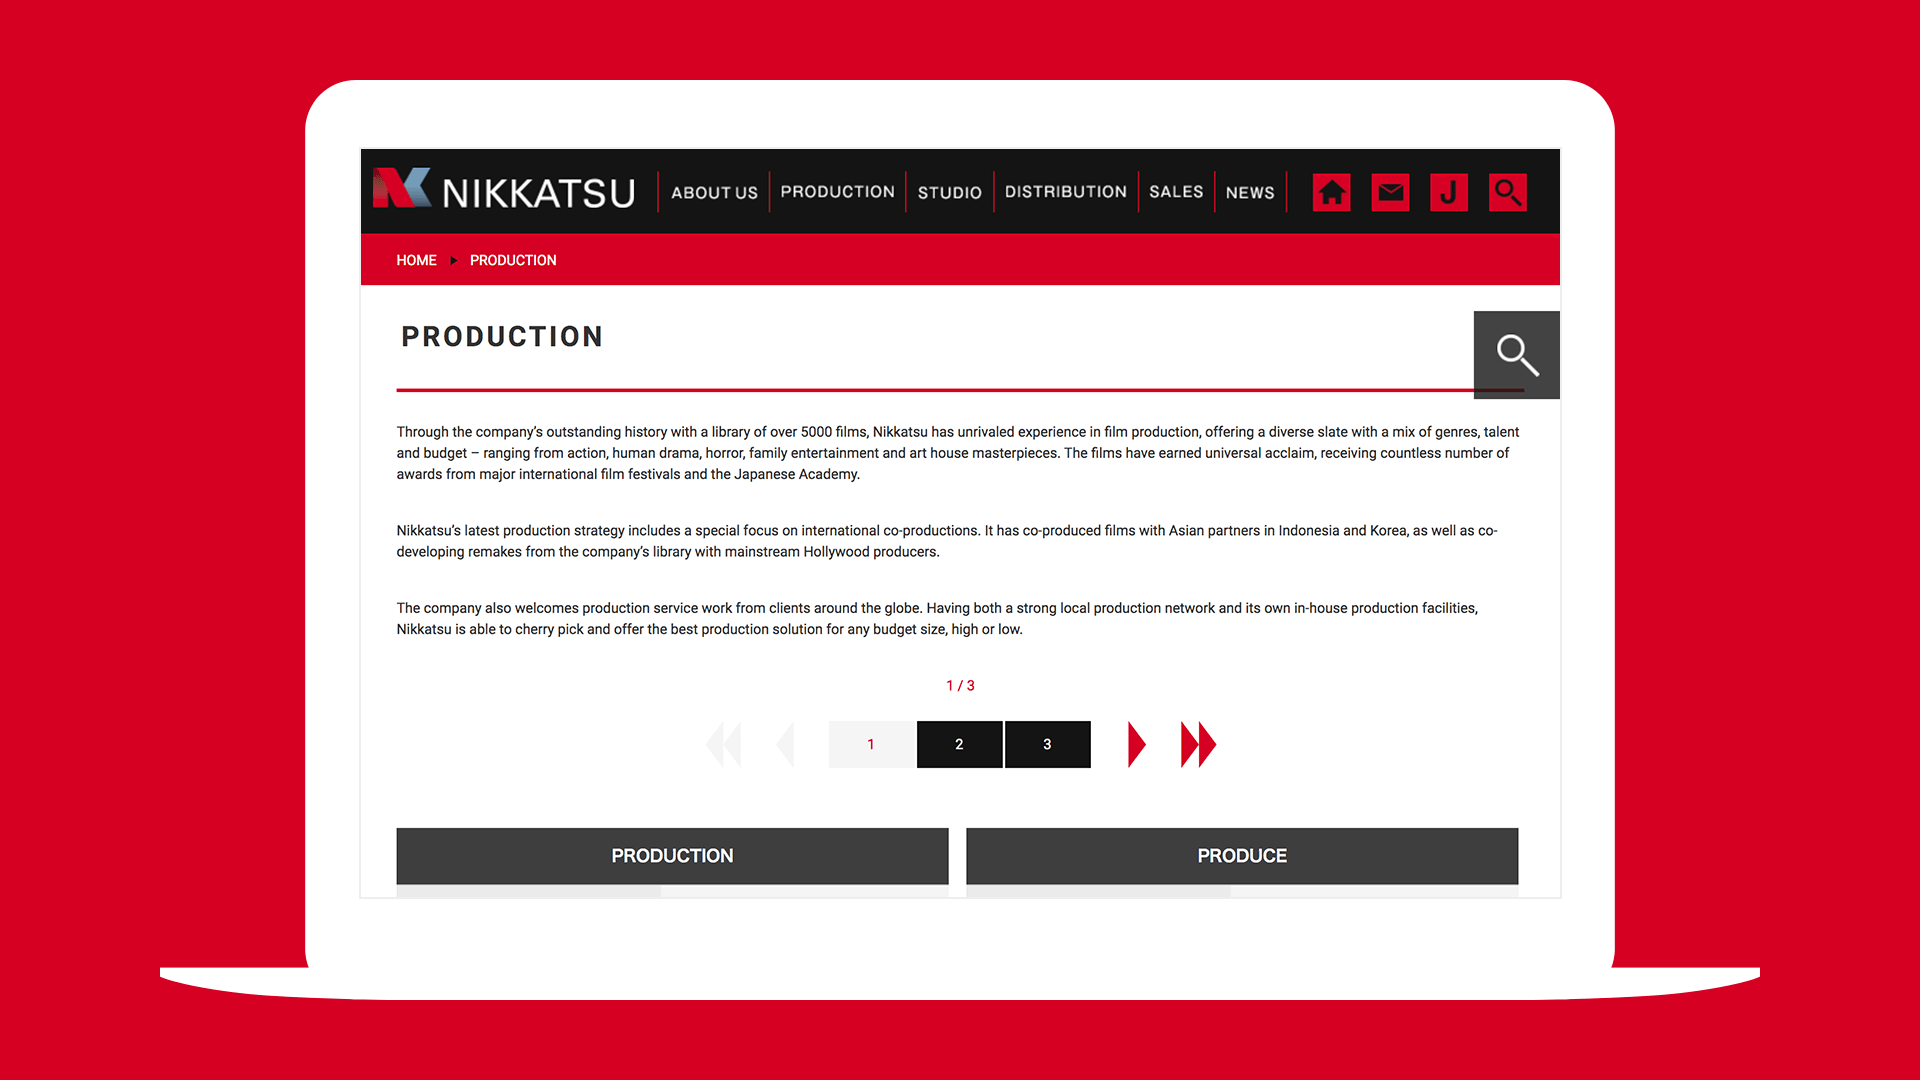Click the Nikkatsu logo
The width and height of the screenshot is (1920, 1080).
(504, 190)
